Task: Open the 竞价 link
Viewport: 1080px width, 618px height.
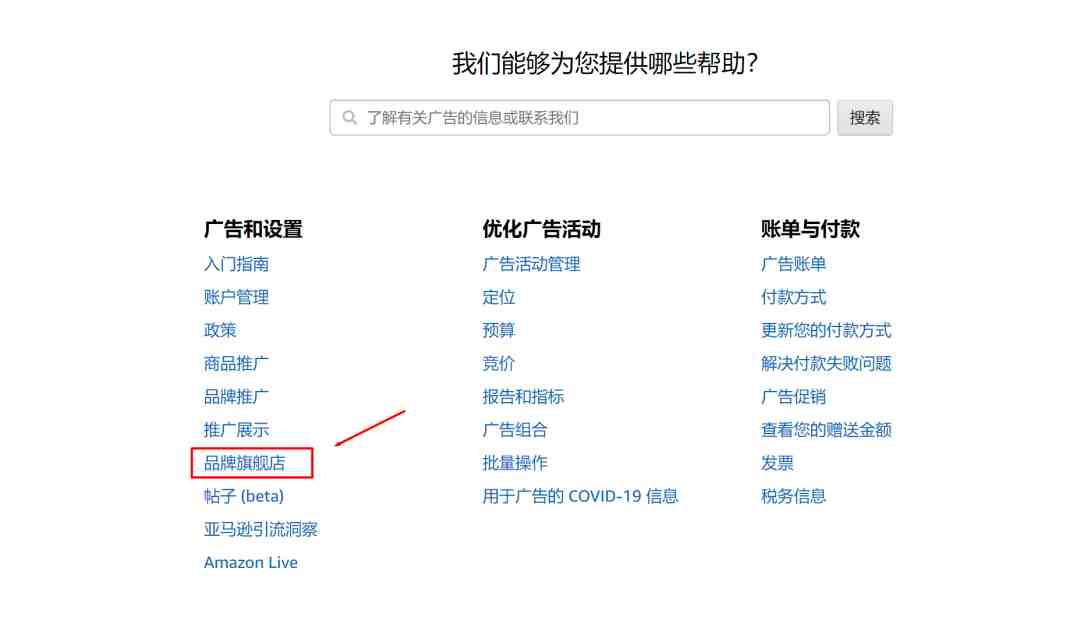Action: [x=499, y=363]
